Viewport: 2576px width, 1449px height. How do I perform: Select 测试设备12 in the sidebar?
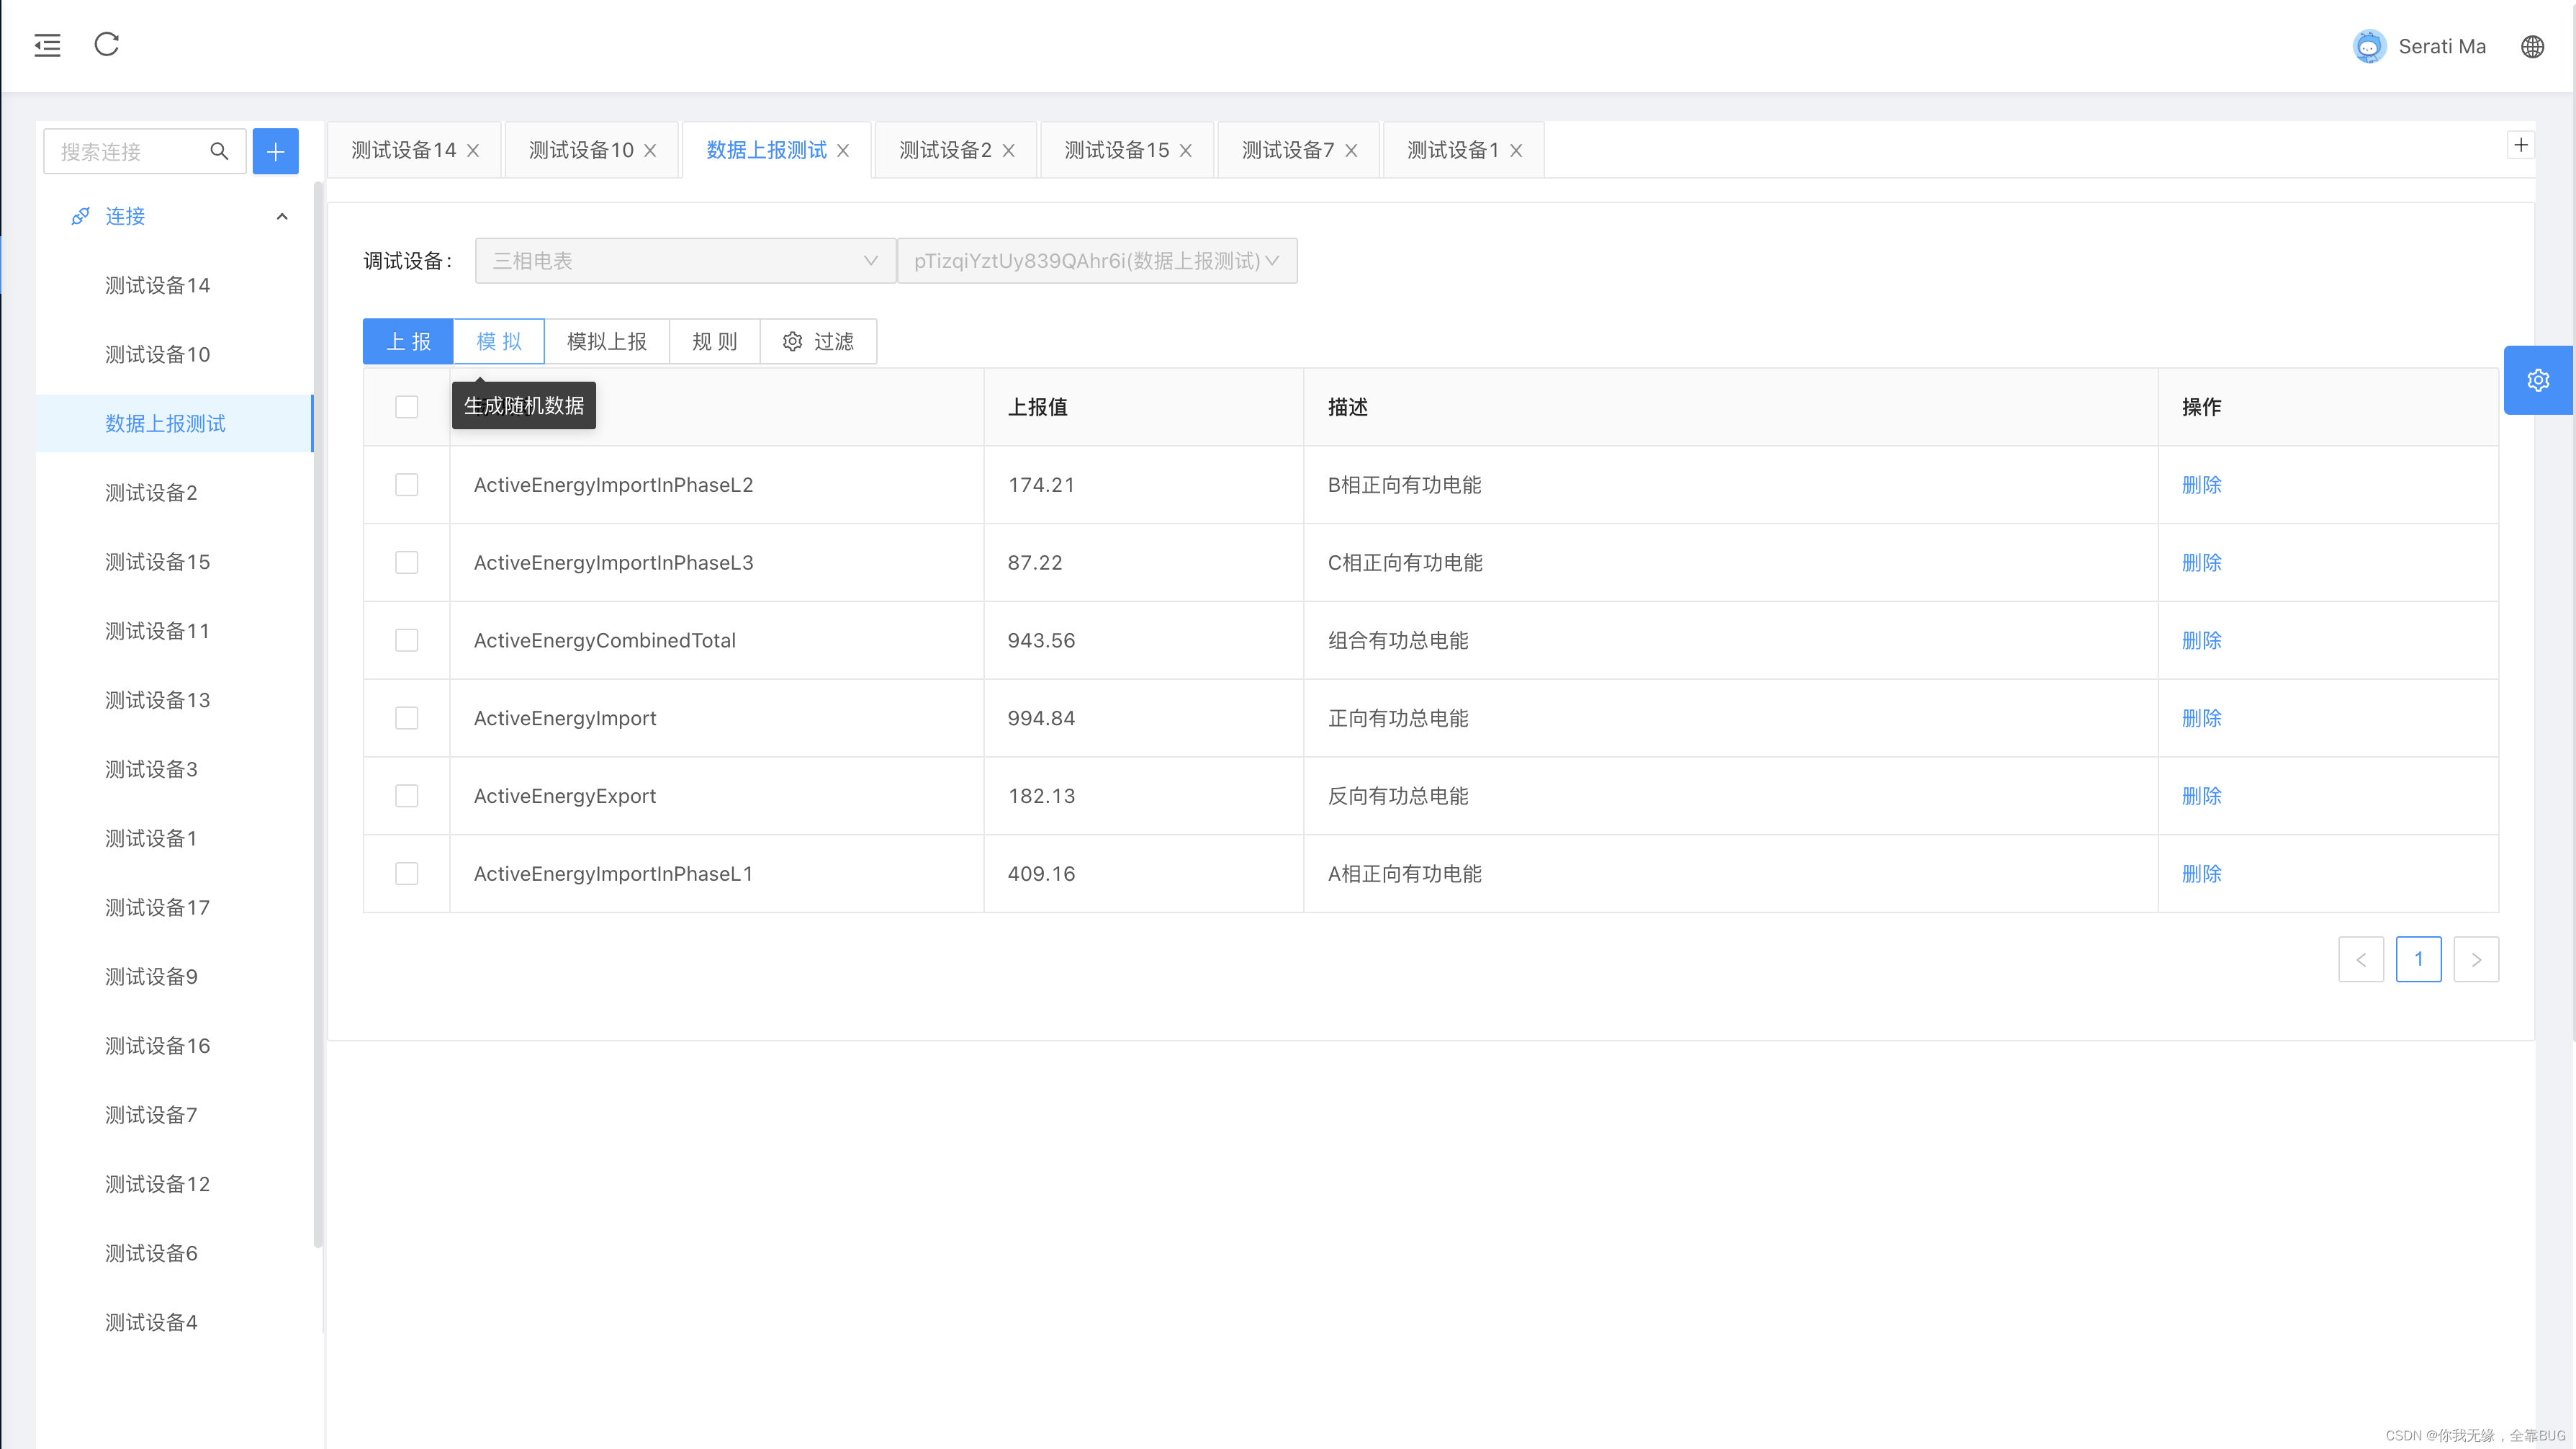point(174,1184)
